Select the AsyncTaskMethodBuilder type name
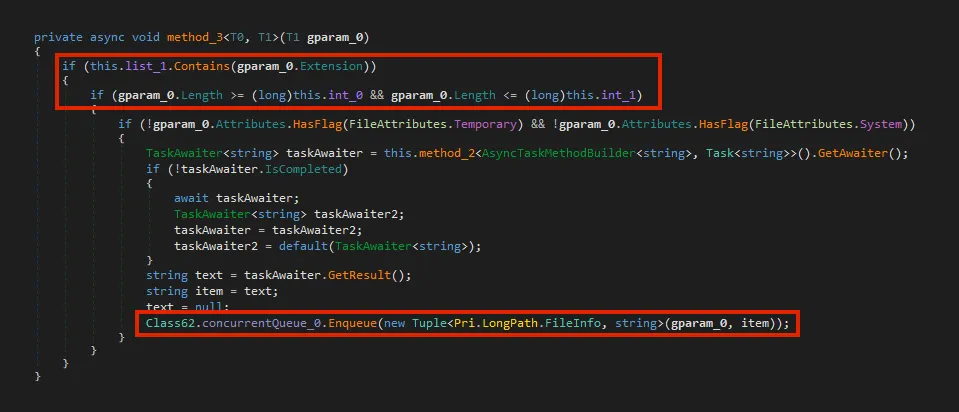 [559, 153]
